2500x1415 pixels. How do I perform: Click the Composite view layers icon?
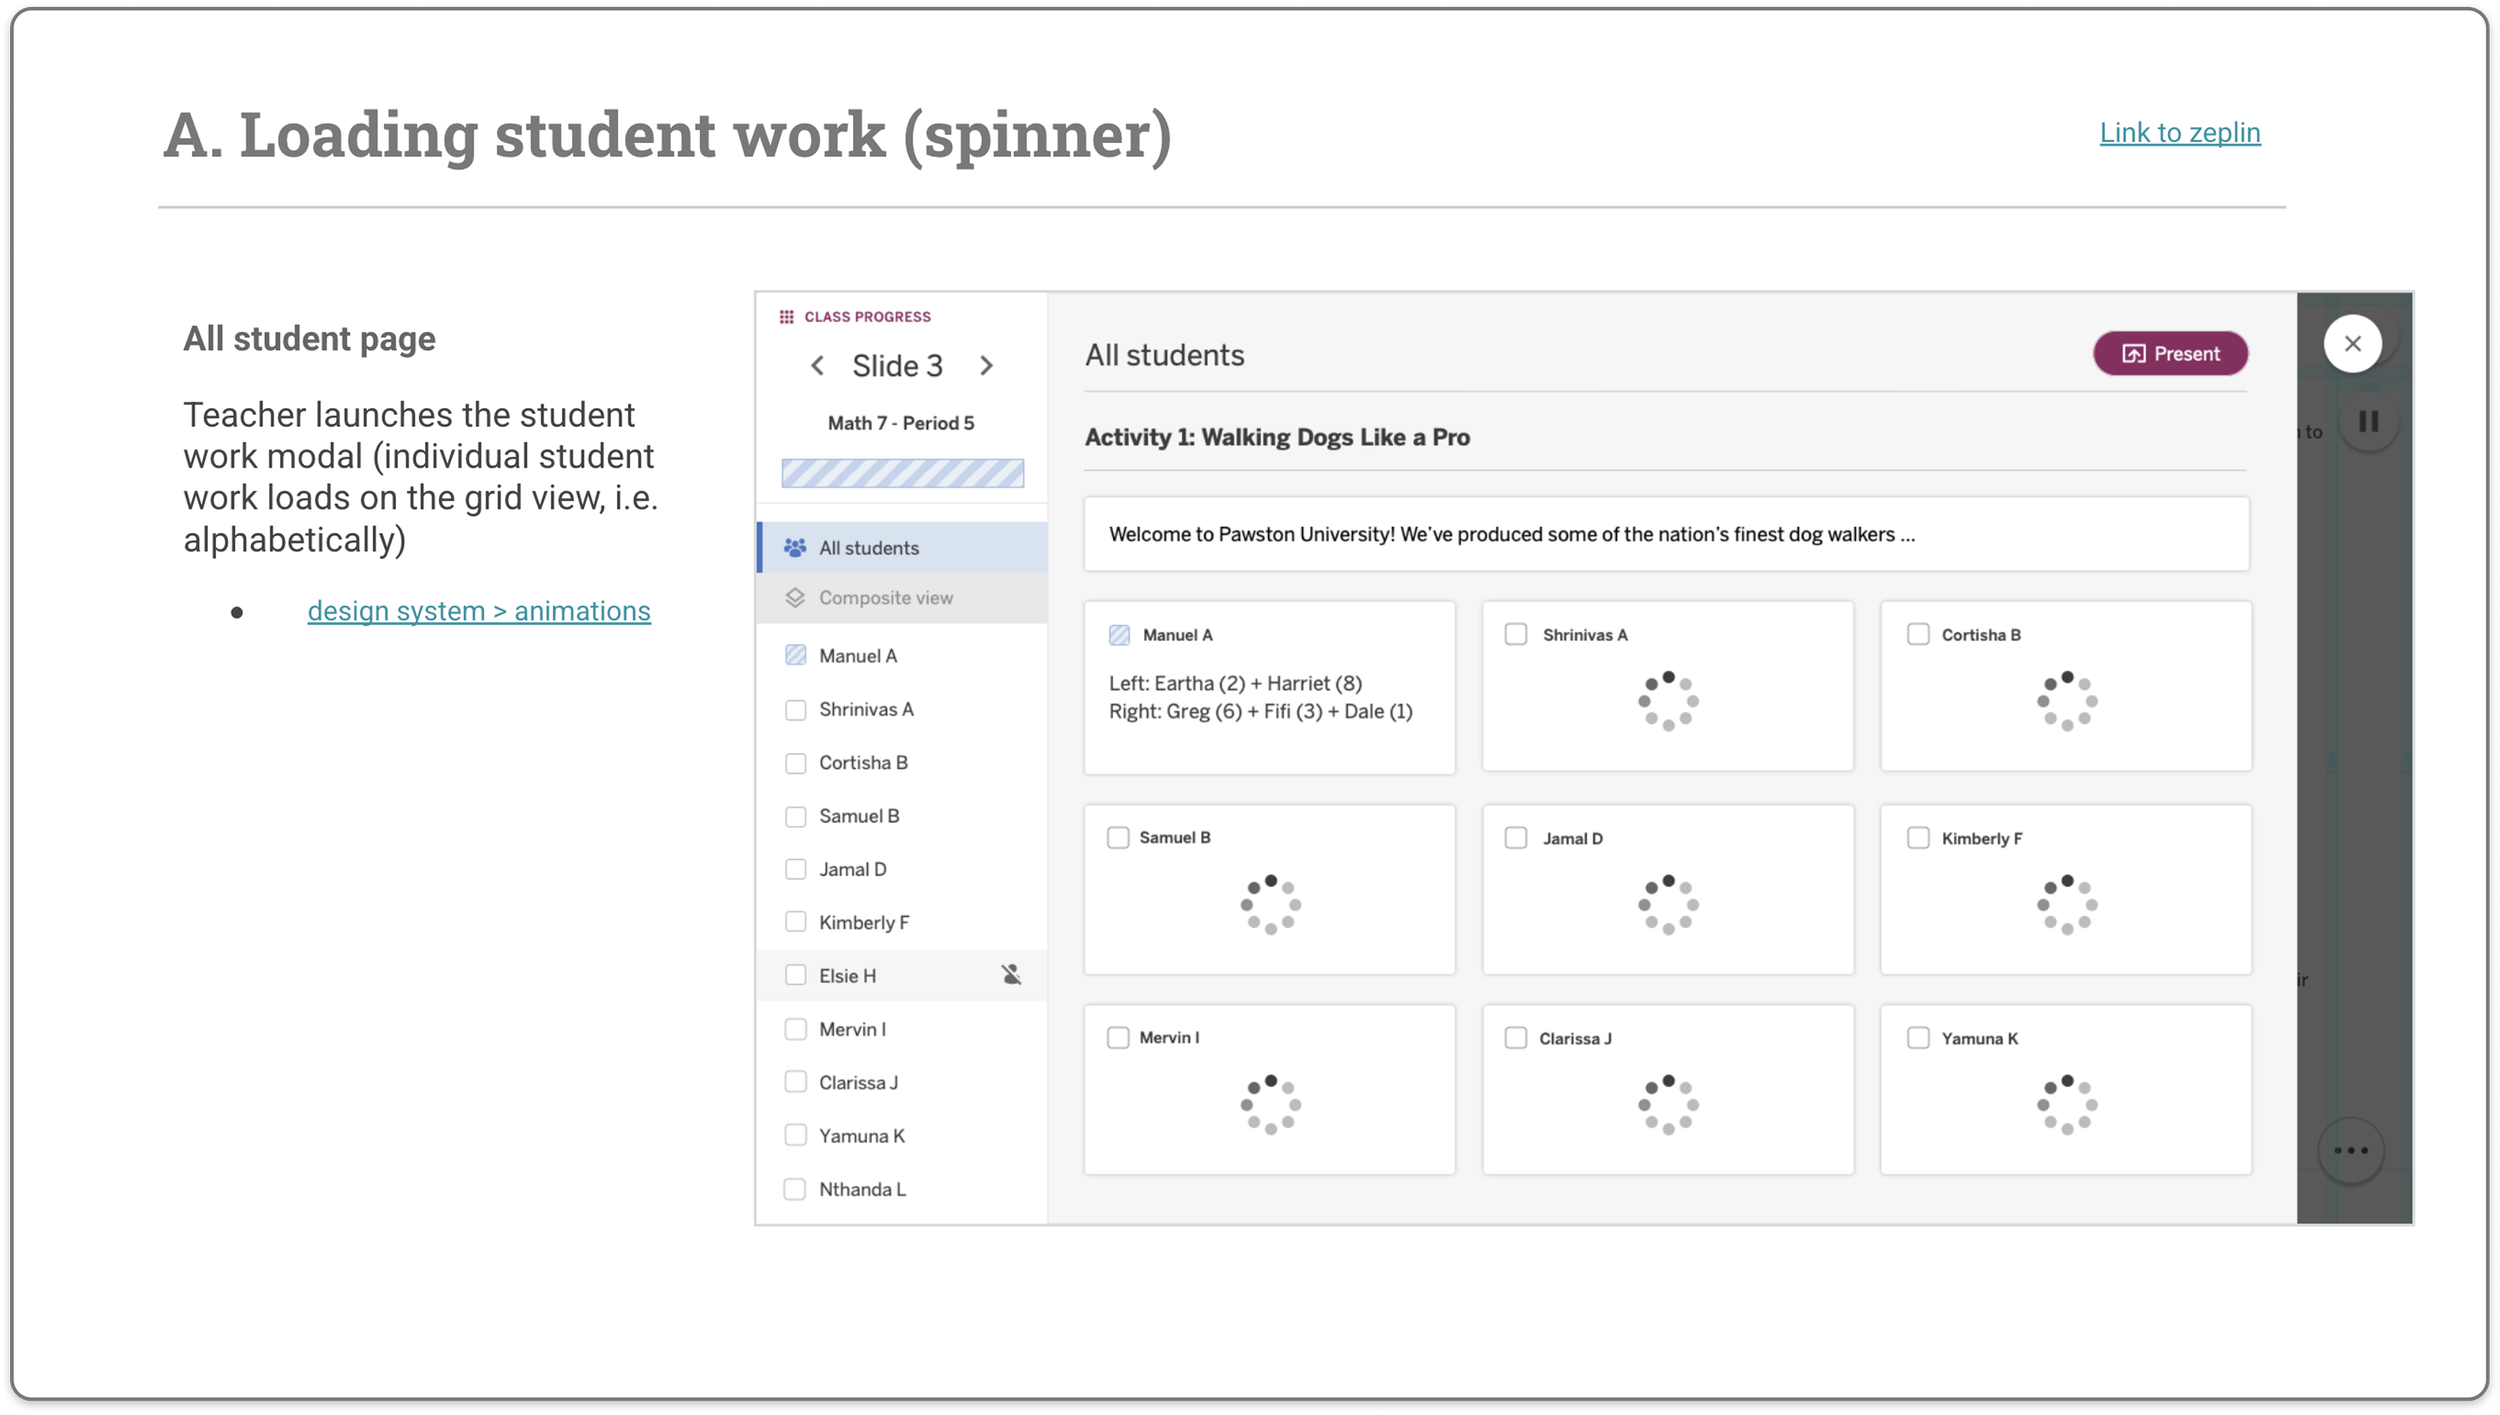pyautogui.click(x=795, y=598)
